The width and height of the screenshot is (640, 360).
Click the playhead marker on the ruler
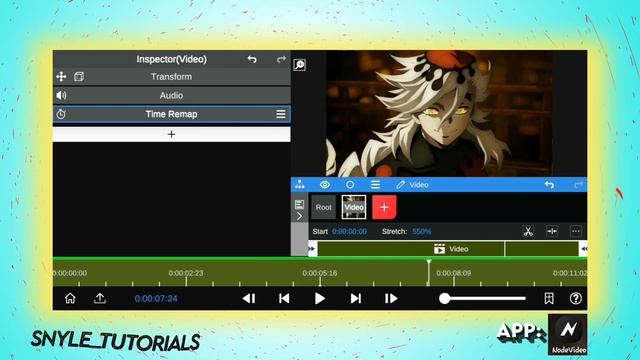[429, 262]
